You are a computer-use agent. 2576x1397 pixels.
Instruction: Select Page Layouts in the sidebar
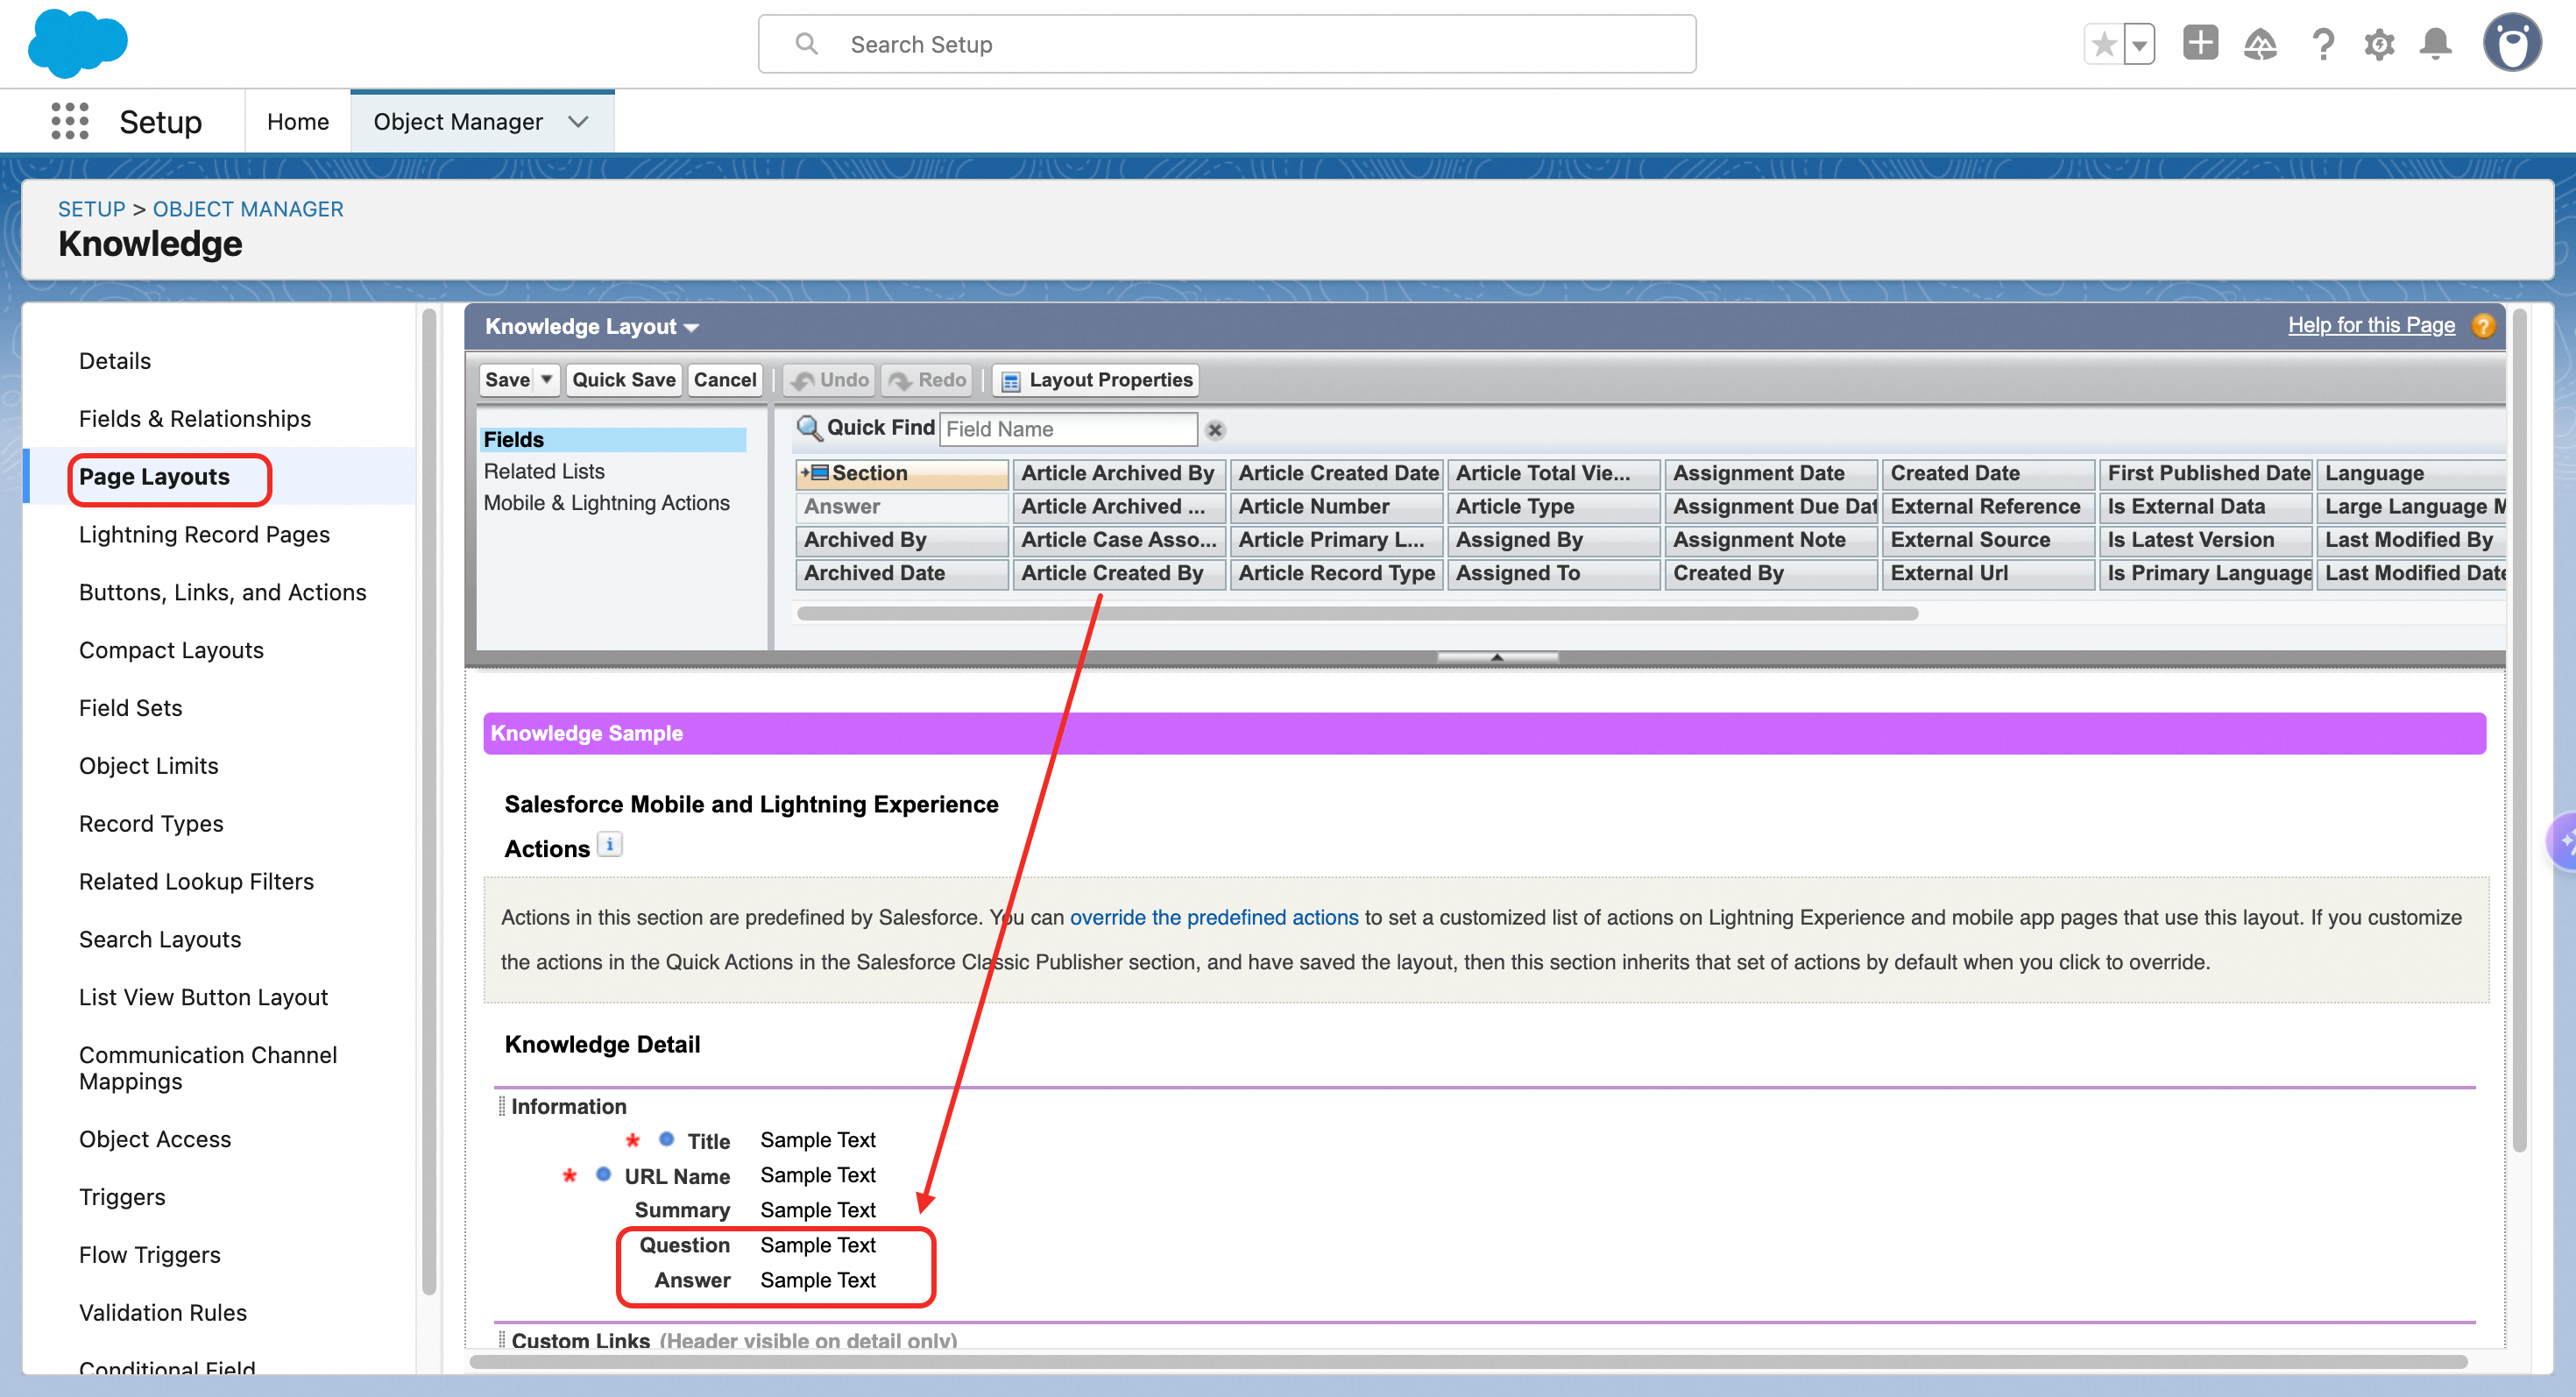pyautogui.click(x=154, y=477)
